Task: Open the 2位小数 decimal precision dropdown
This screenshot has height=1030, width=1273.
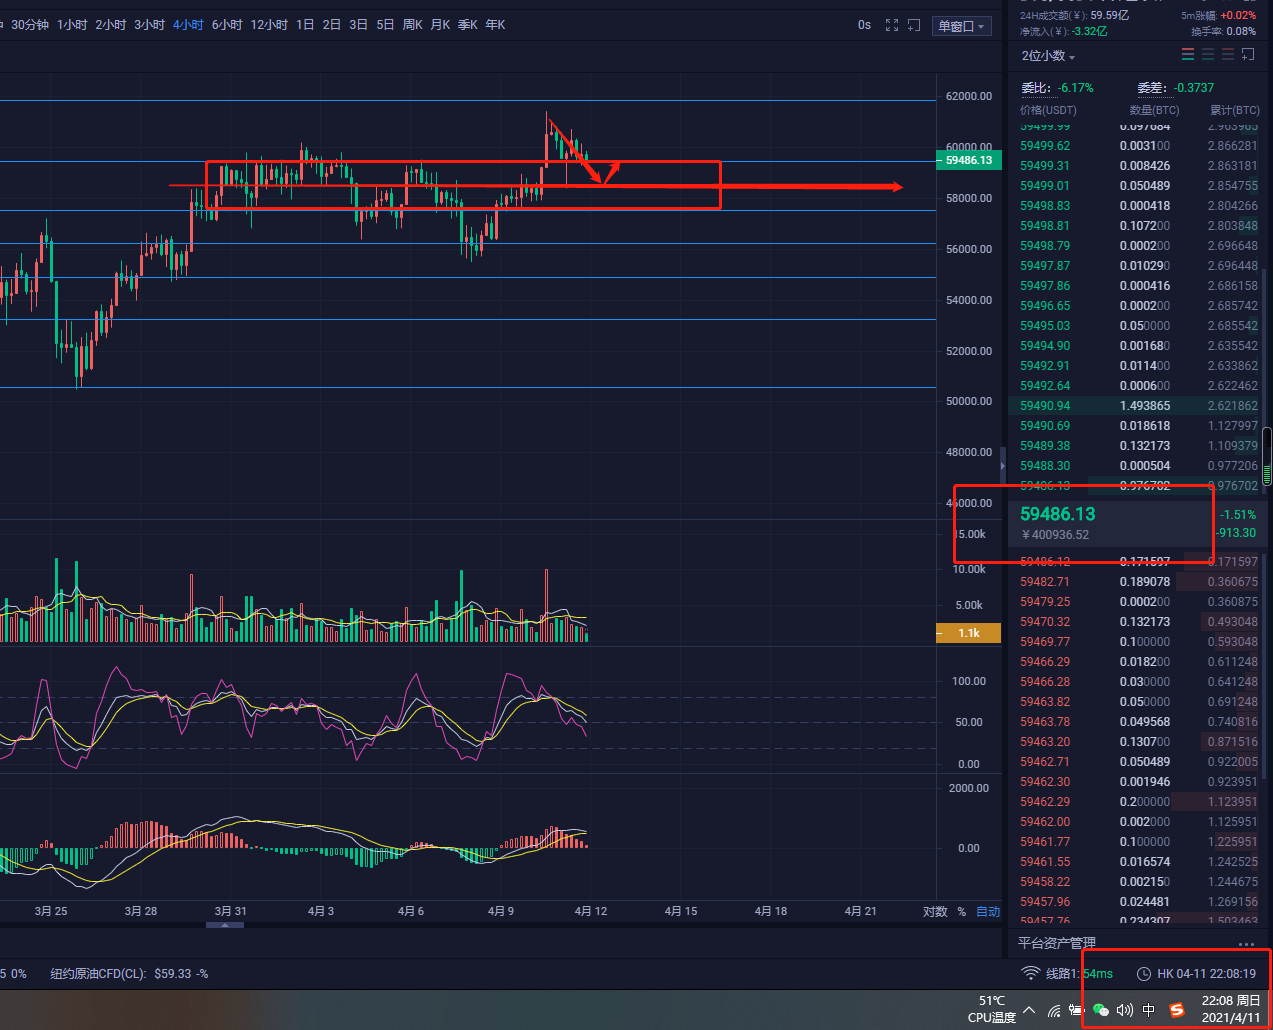Action: pos(1047,56)
